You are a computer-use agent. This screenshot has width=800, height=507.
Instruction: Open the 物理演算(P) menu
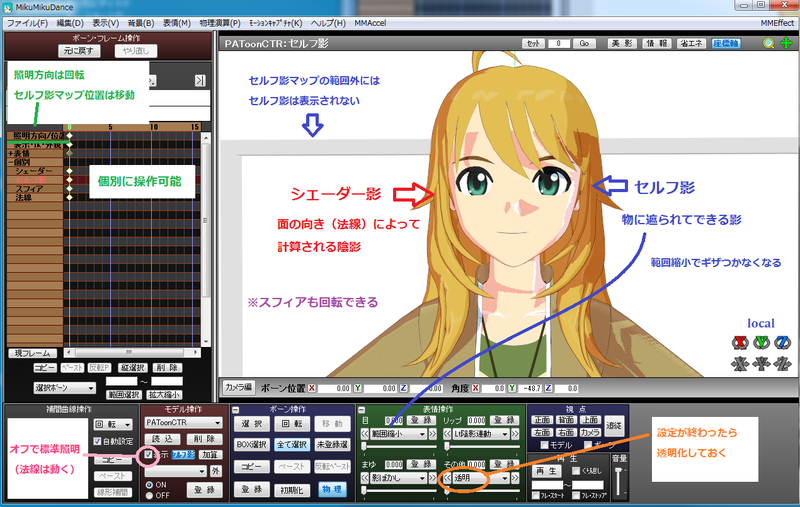pos(220,23)
